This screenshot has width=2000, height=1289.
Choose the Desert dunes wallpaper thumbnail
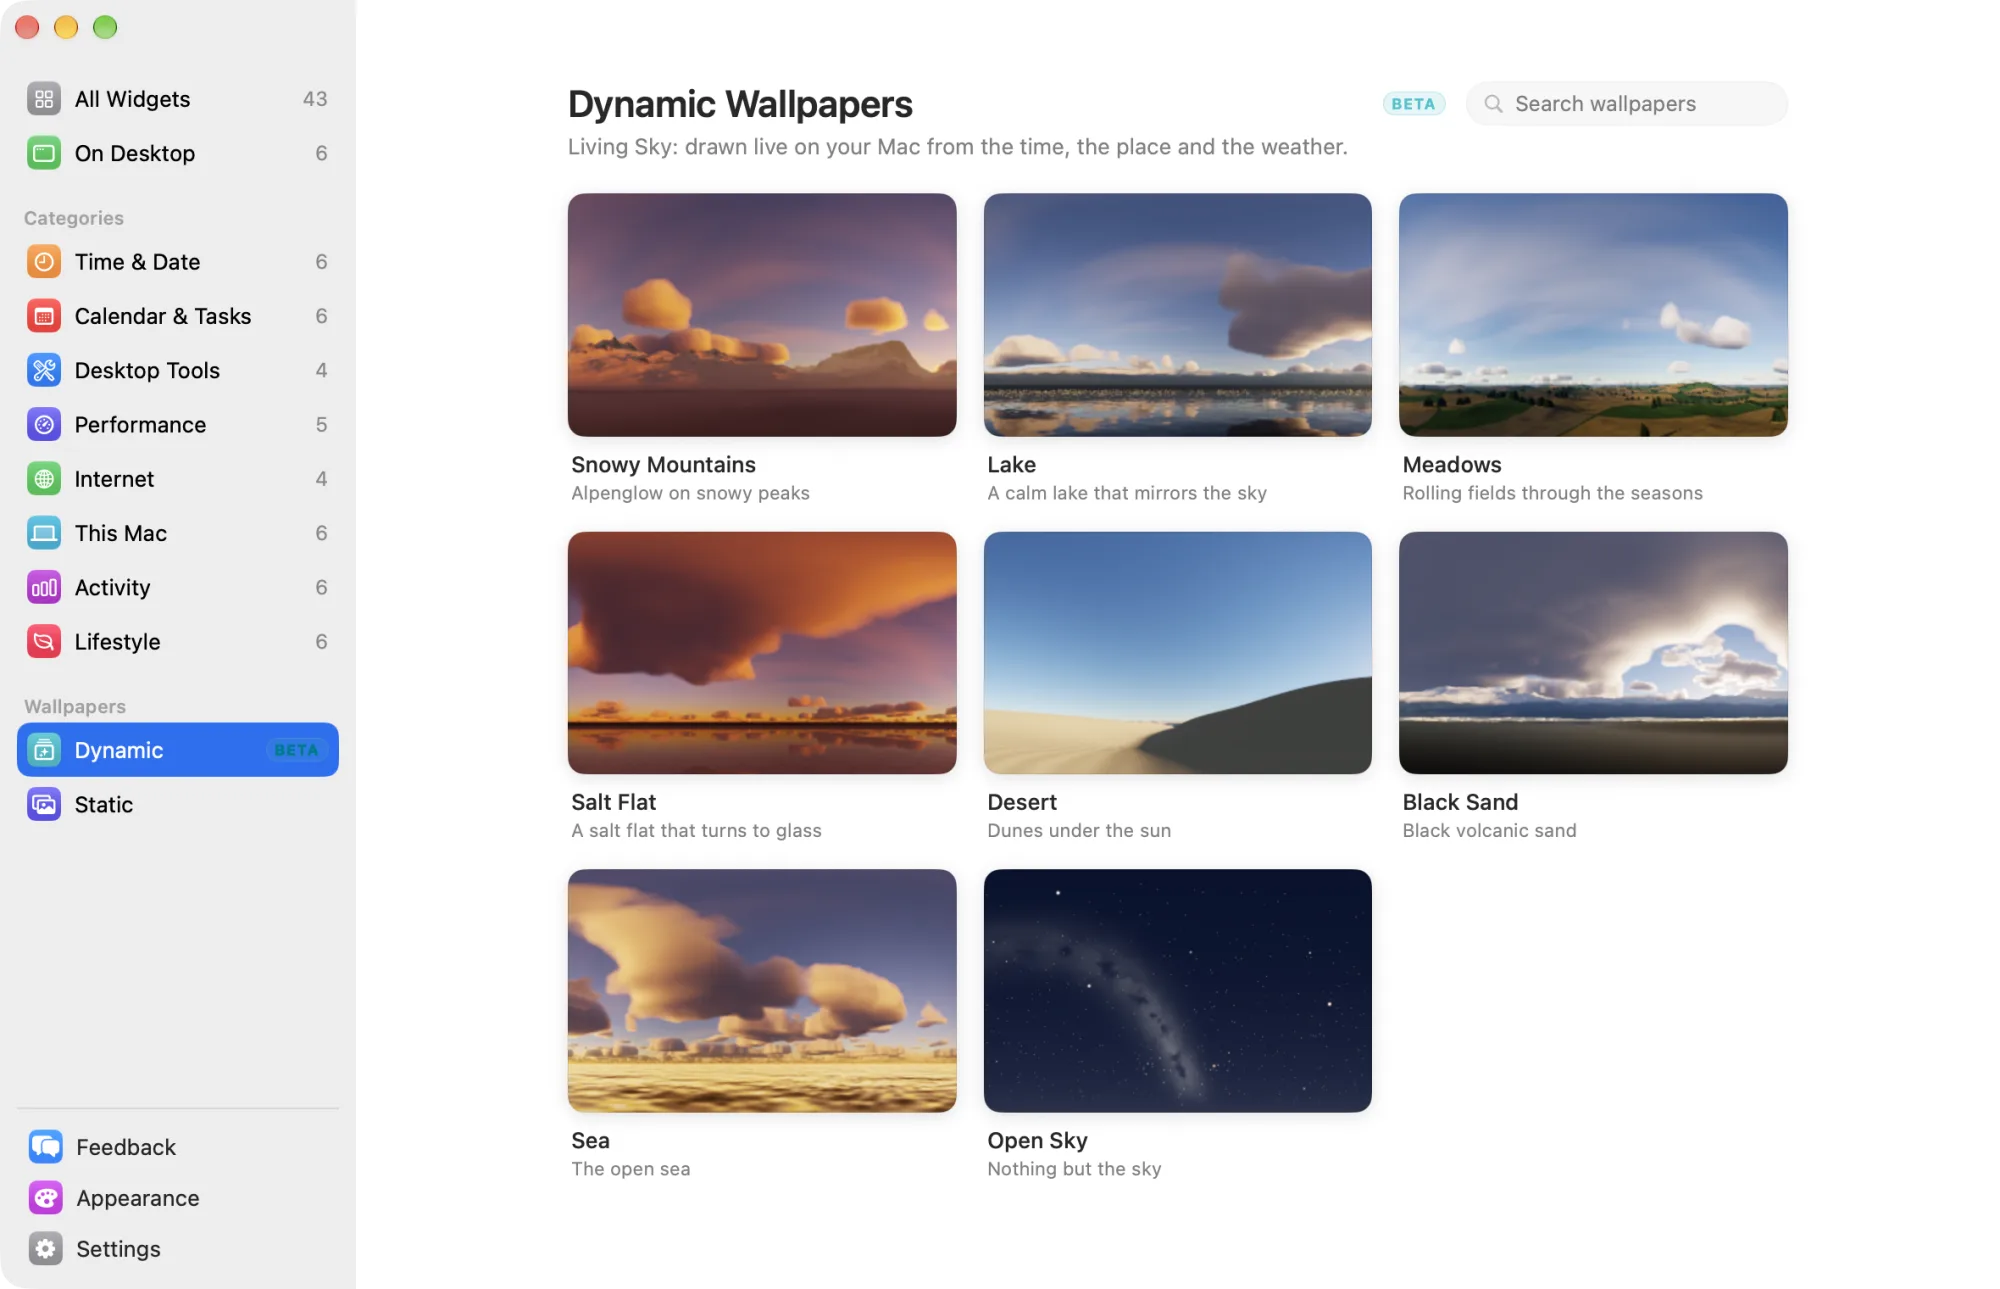[1177, 653]
